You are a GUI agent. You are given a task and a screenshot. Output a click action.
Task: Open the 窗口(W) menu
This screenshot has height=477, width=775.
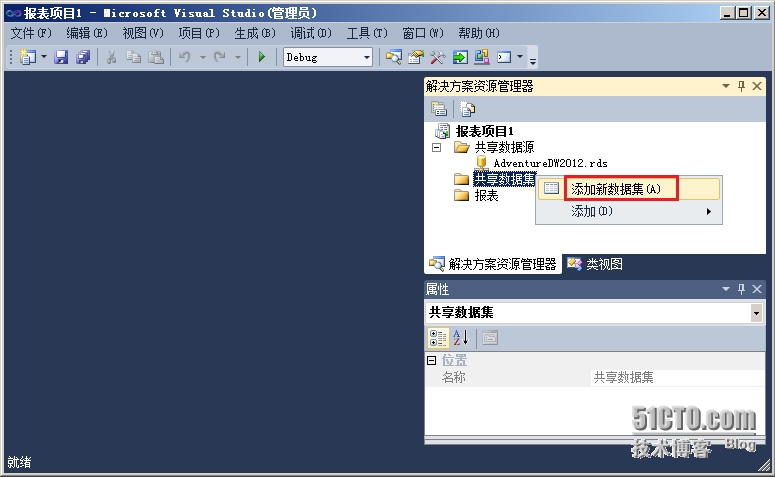click(x=423, y=33)
